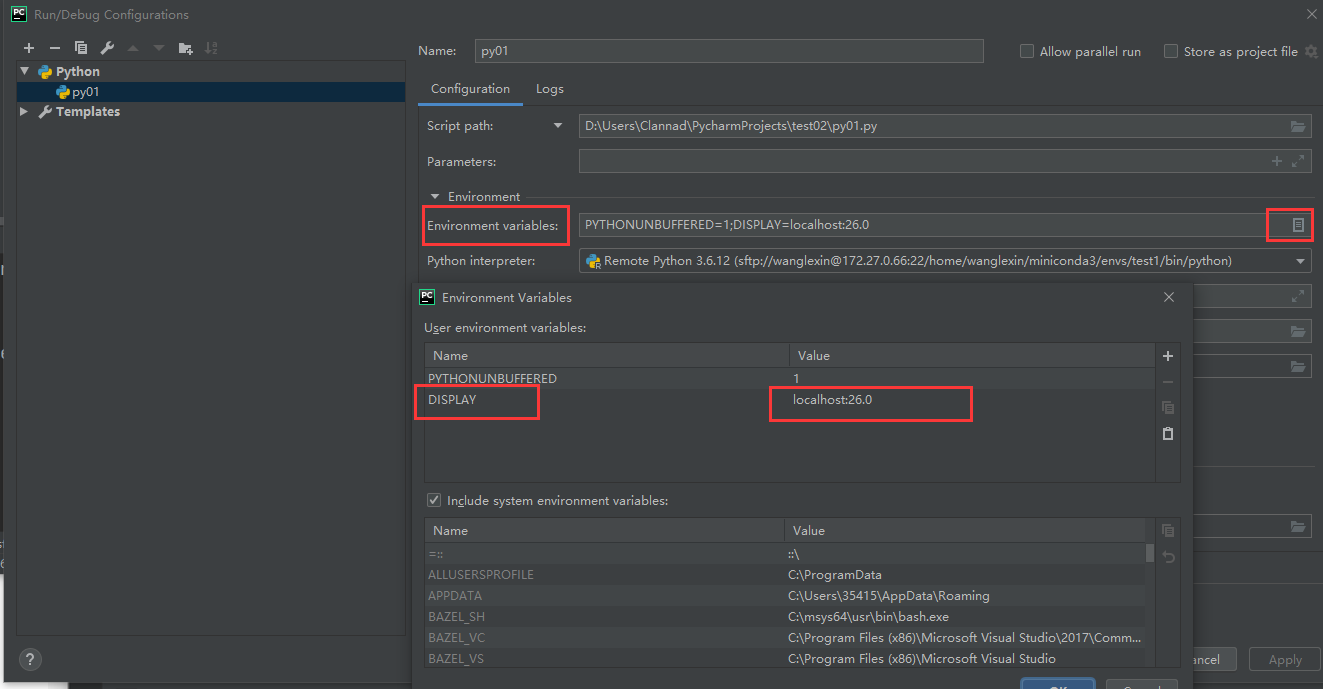Expand the Templates tree node
Image resolution: width=1323 pixels, height=689 pixels.
pos(24,112)
